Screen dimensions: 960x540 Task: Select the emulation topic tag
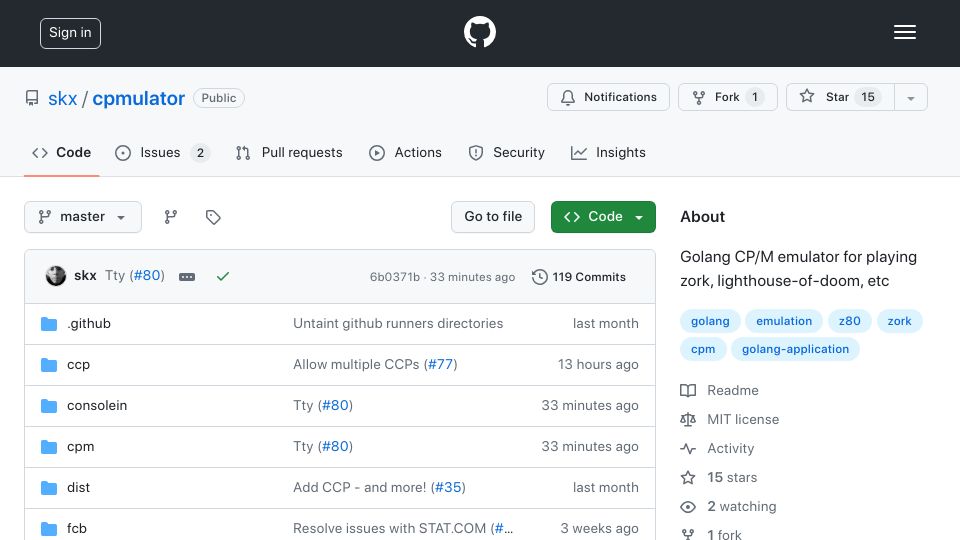click(784, 321)
